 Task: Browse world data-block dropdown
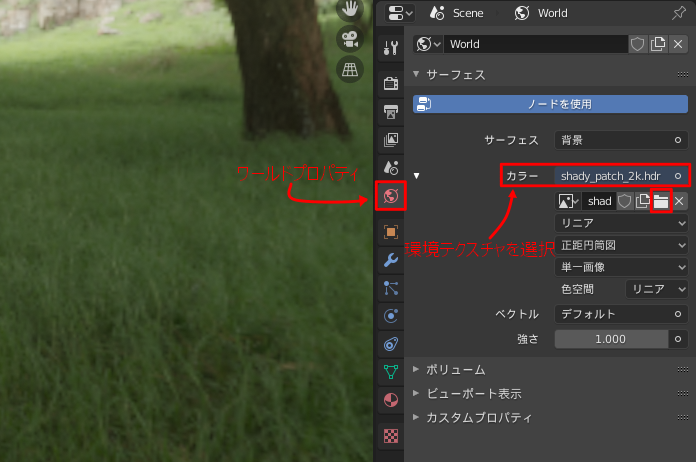click(x=428, y=44)
